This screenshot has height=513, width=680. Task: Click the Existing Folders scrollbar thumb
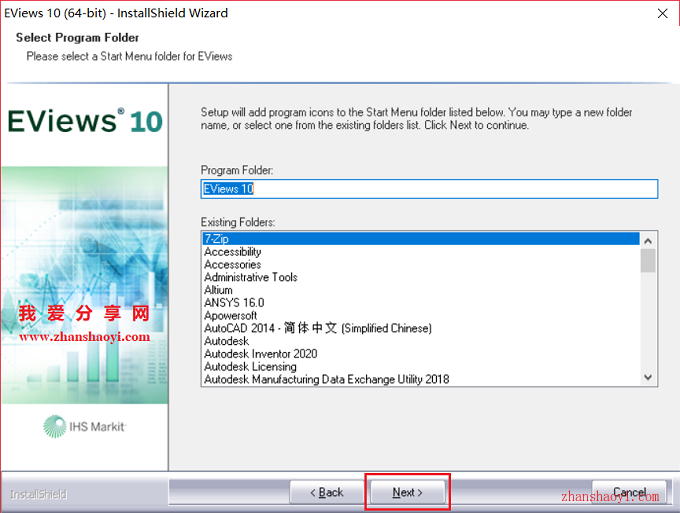648,261
